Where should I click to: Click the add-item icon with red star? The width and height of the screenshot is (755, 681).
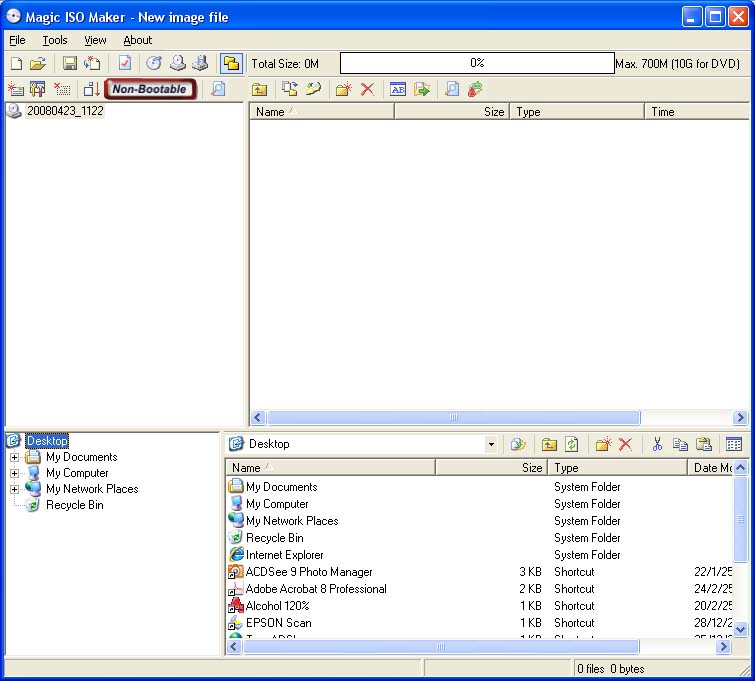pyautogui.click(x=16, y=89)
